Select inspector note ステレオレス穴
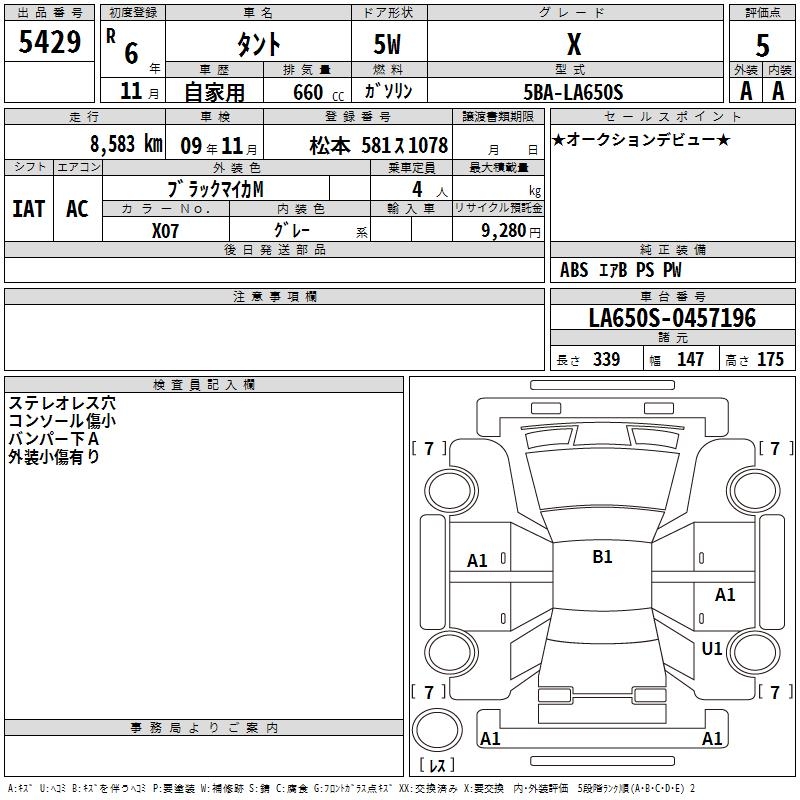 (x=62, y=403)
